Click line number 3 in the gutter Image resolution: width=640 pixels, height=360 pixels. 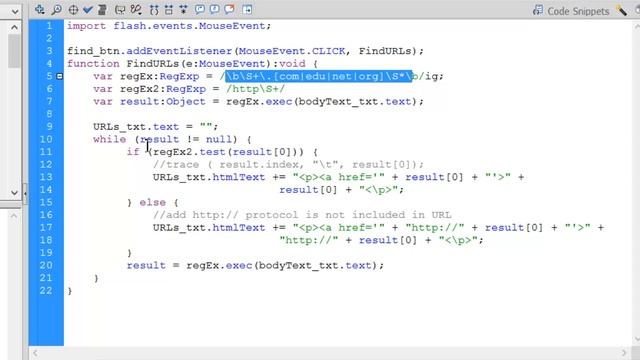pos(49,51)
